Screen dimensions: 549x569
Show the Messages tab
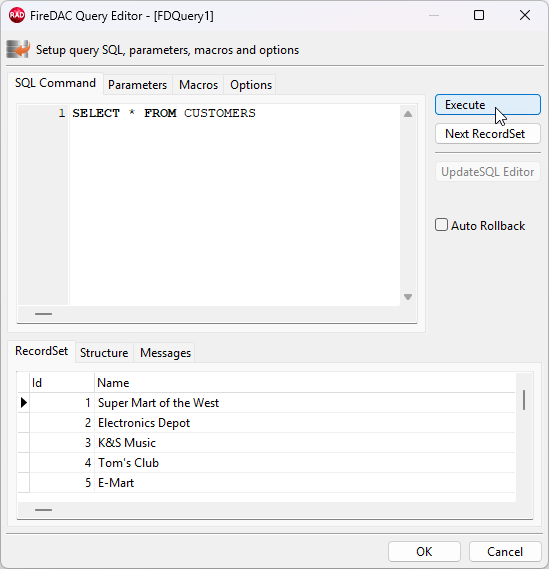(x=165, y=353)
